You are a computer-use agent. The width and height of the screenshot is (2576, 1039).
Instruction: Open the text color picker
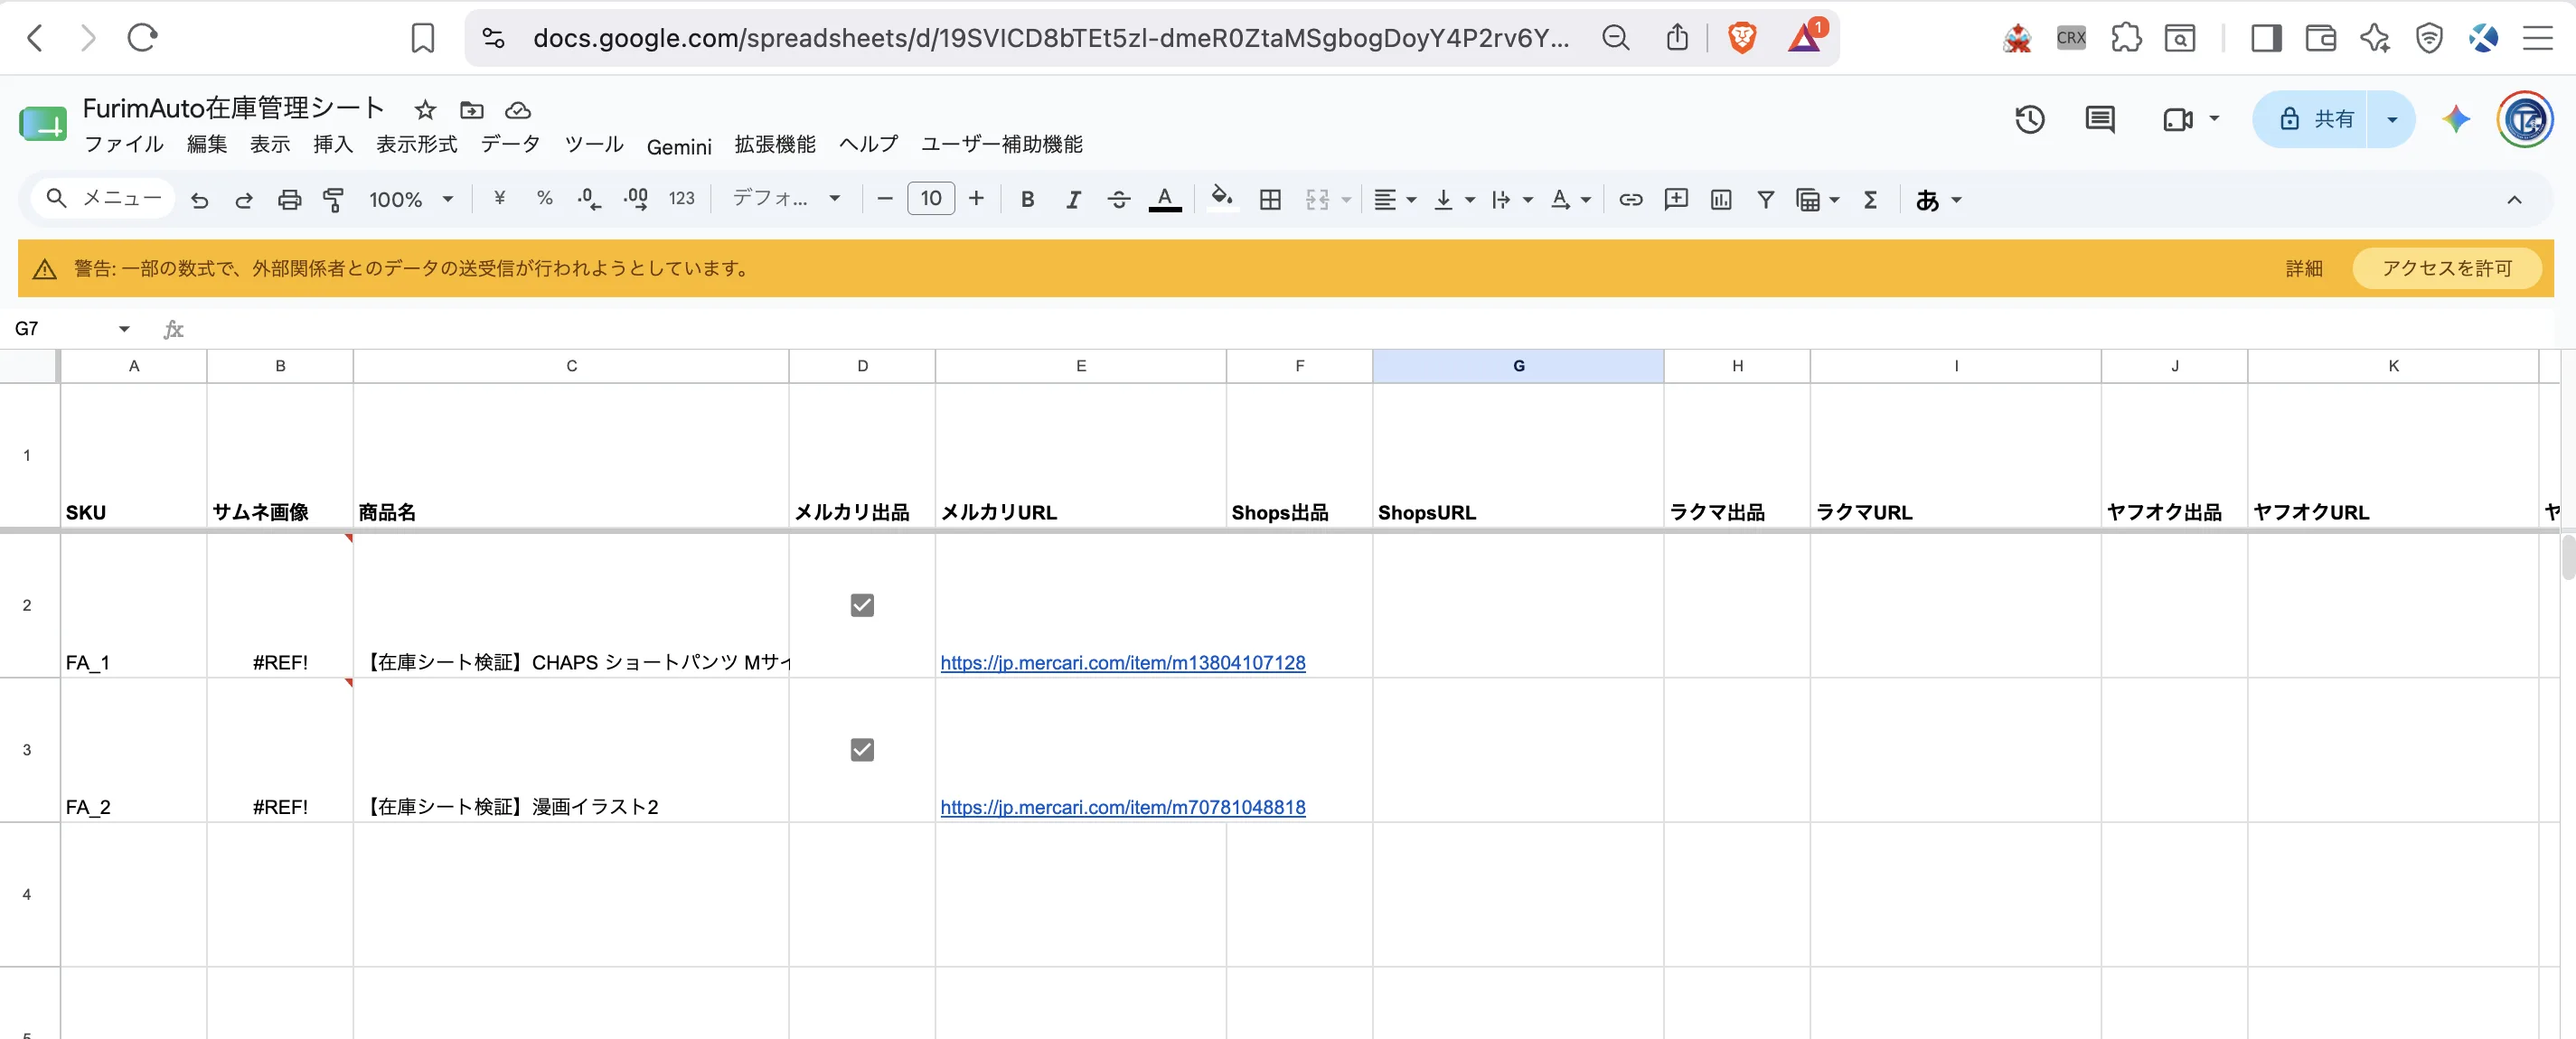coord(1164,199)
